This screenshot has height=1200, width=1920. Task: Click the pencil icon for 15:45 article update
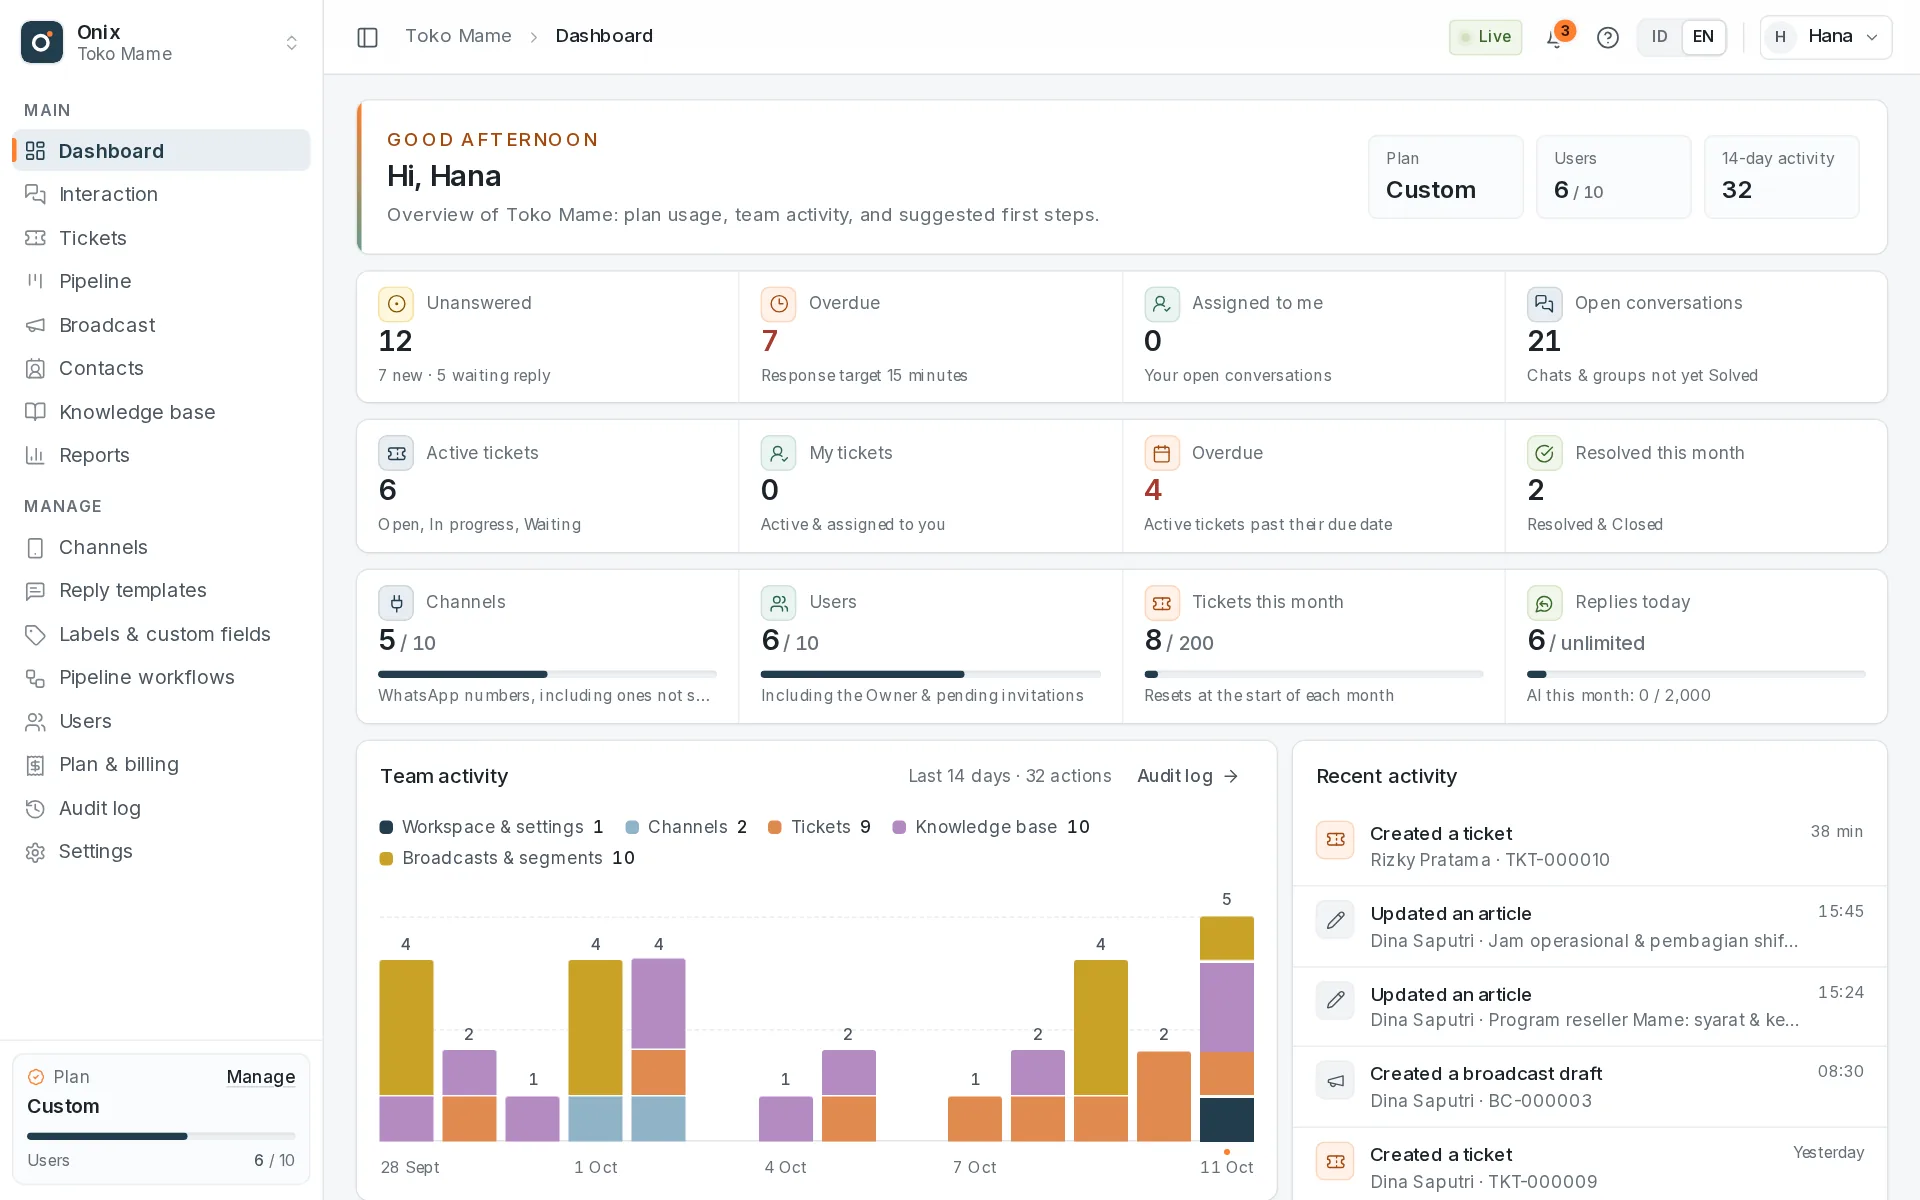(1335, 920)
